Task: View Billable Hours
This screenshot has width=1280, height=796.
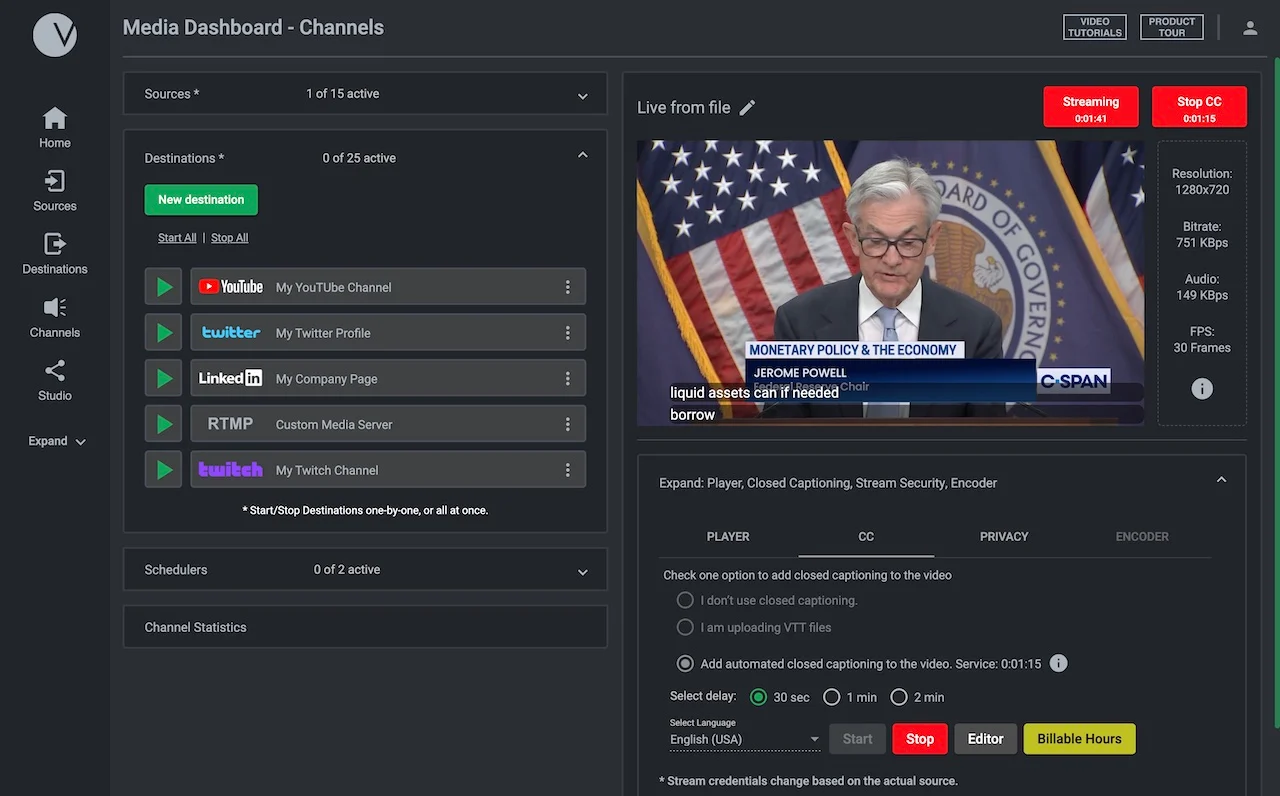Action: click(x=1079, y=739)
